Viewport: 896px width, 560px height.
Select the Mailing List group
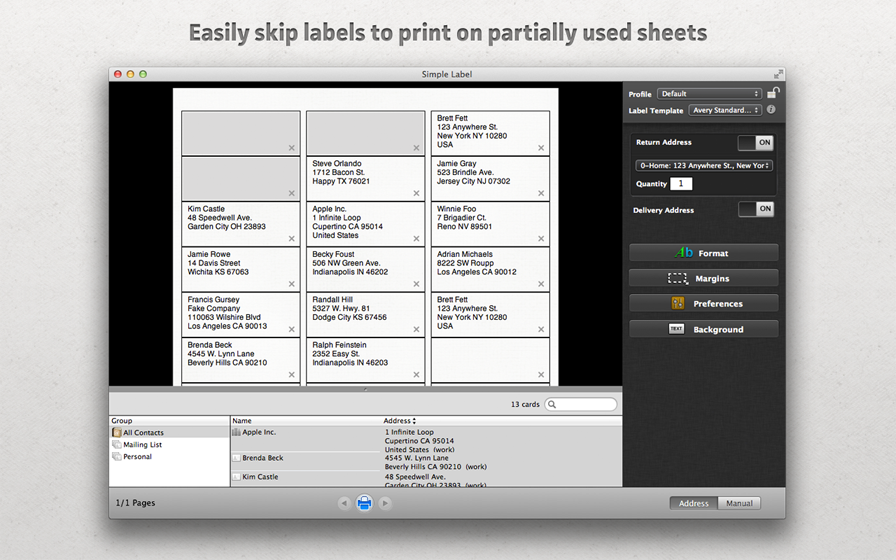click(169, 445)
